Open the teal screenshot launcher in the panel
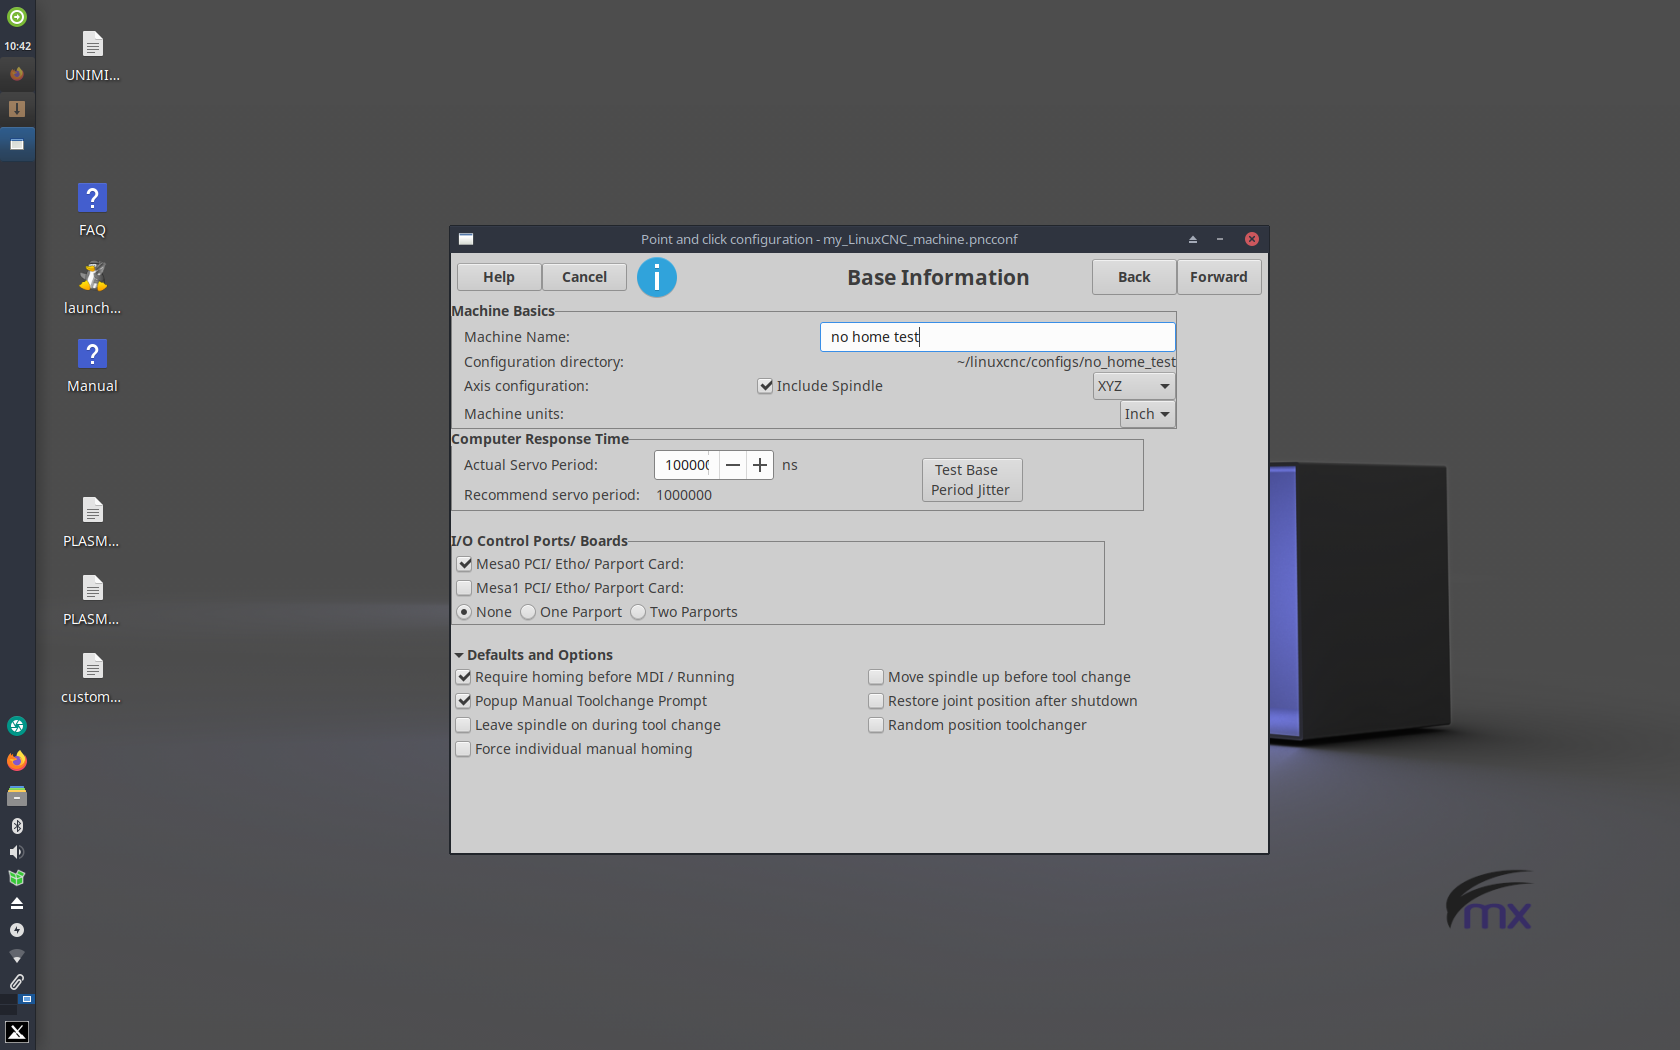1680x1050 pixels. click(x=17, y=726)
